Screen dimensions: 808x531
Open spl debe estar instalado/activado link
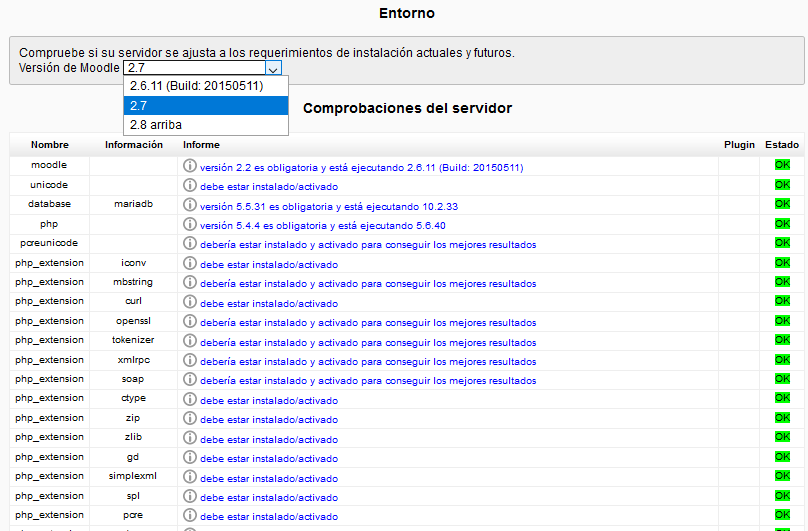coord(269,498)
